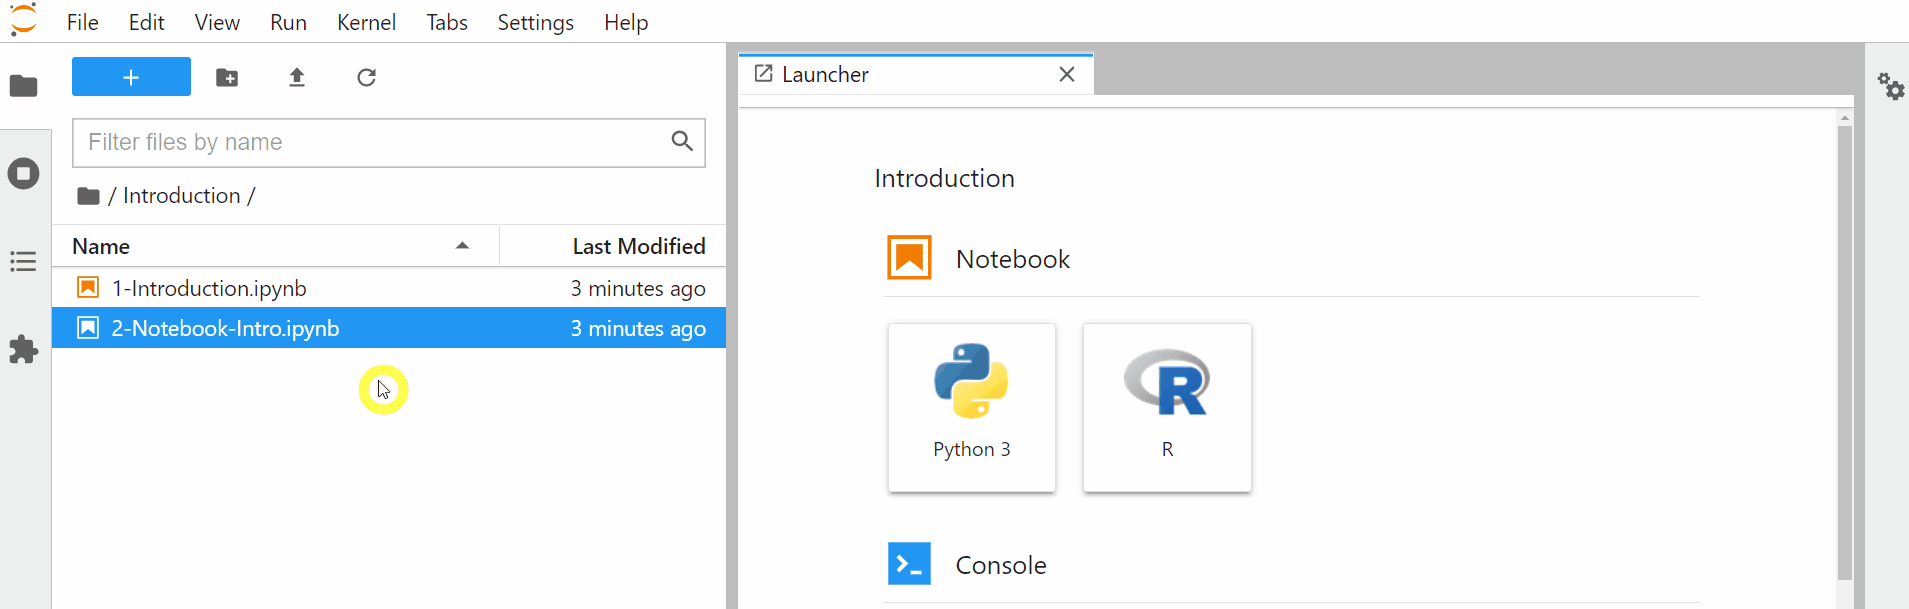Open Running Terminals and Kernels panel
Viewport: 1909px width, 609px height.
[24, 174]
